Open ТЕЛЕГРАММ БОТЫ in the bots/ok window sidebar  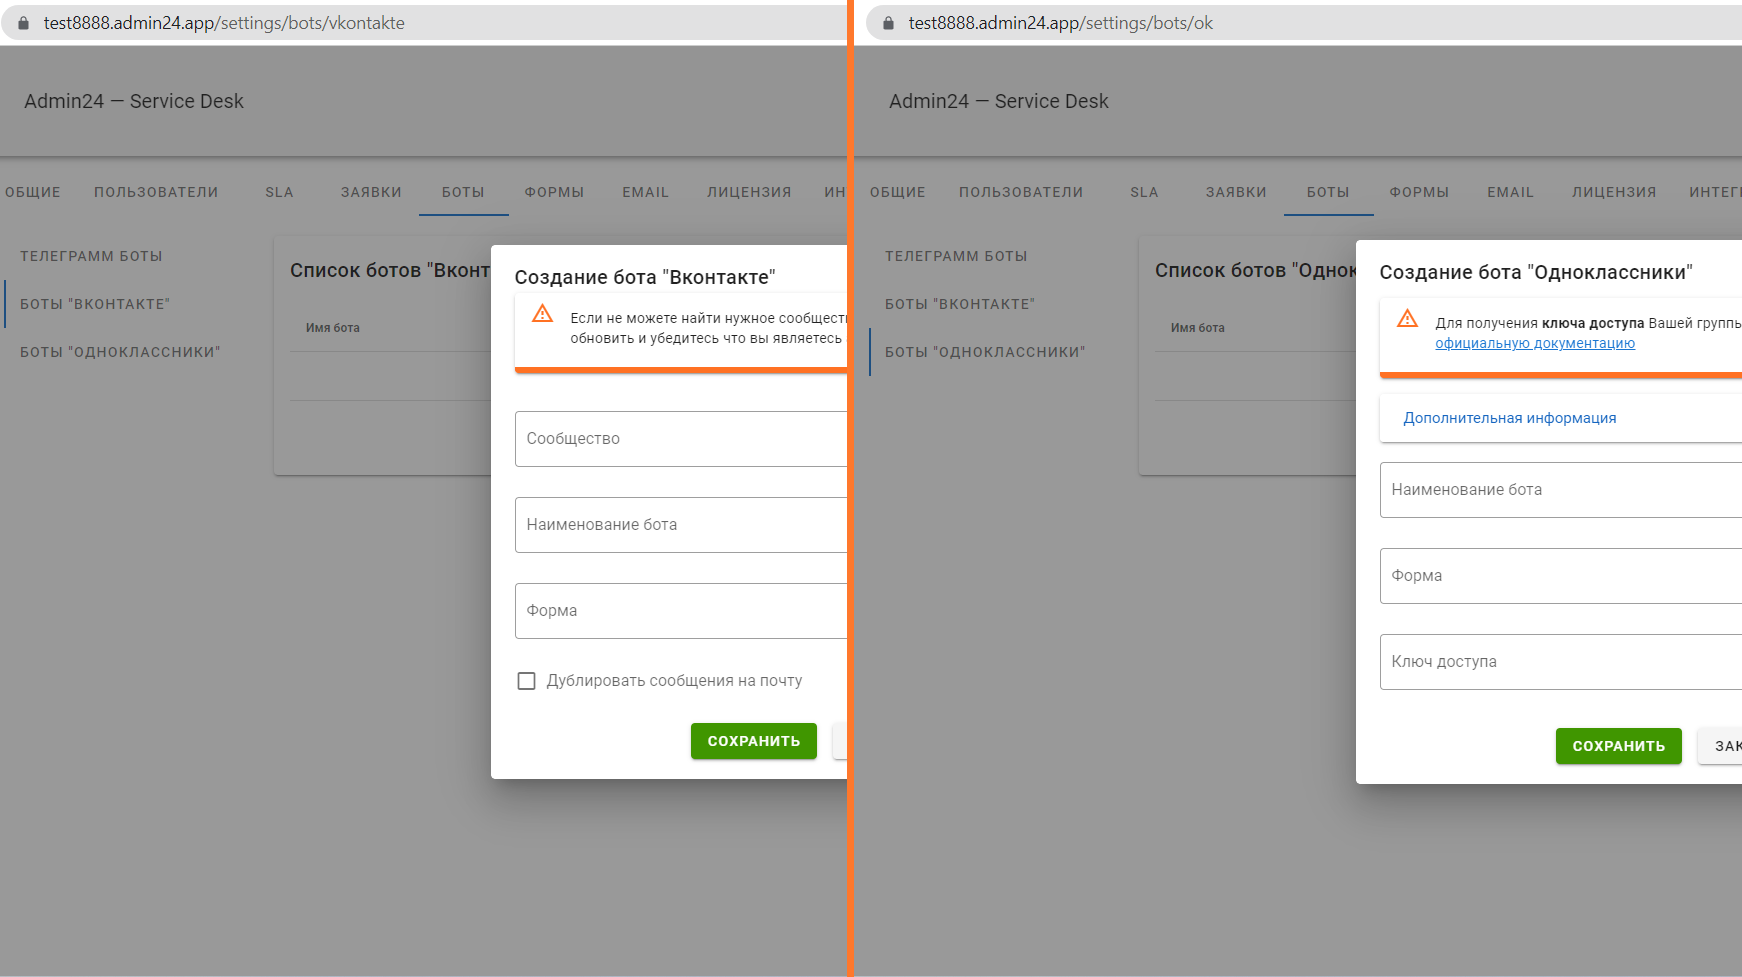(957, 256)
